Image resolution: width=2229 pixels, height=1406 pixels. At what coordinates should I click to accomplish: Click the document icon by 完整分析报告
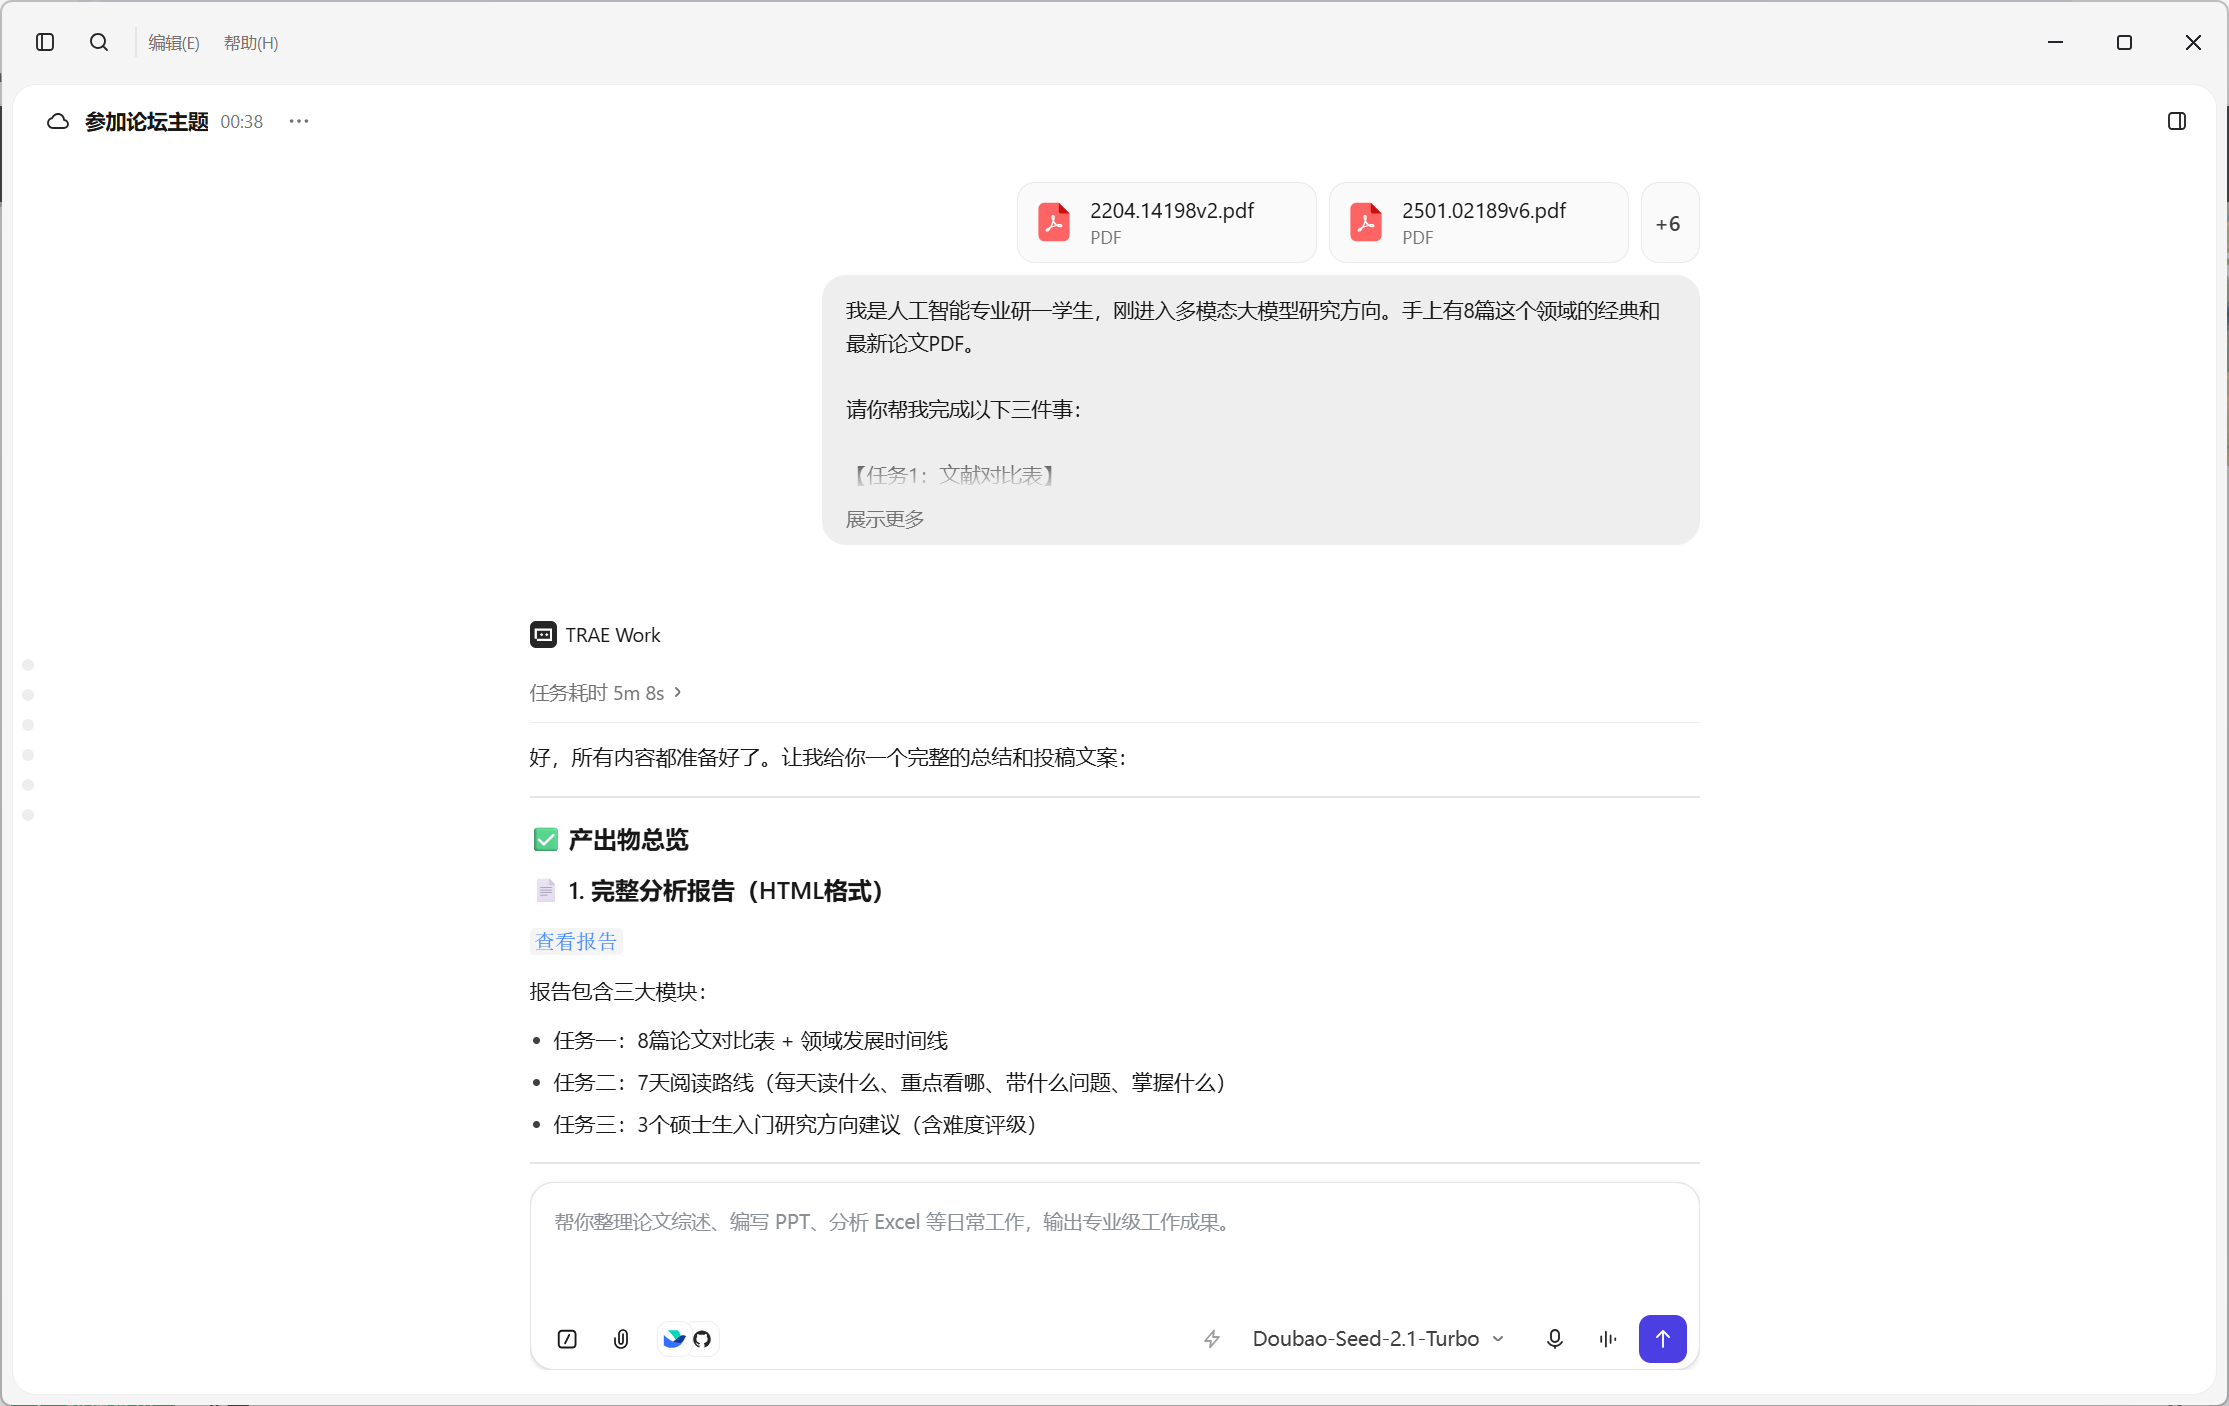point(545,890)
